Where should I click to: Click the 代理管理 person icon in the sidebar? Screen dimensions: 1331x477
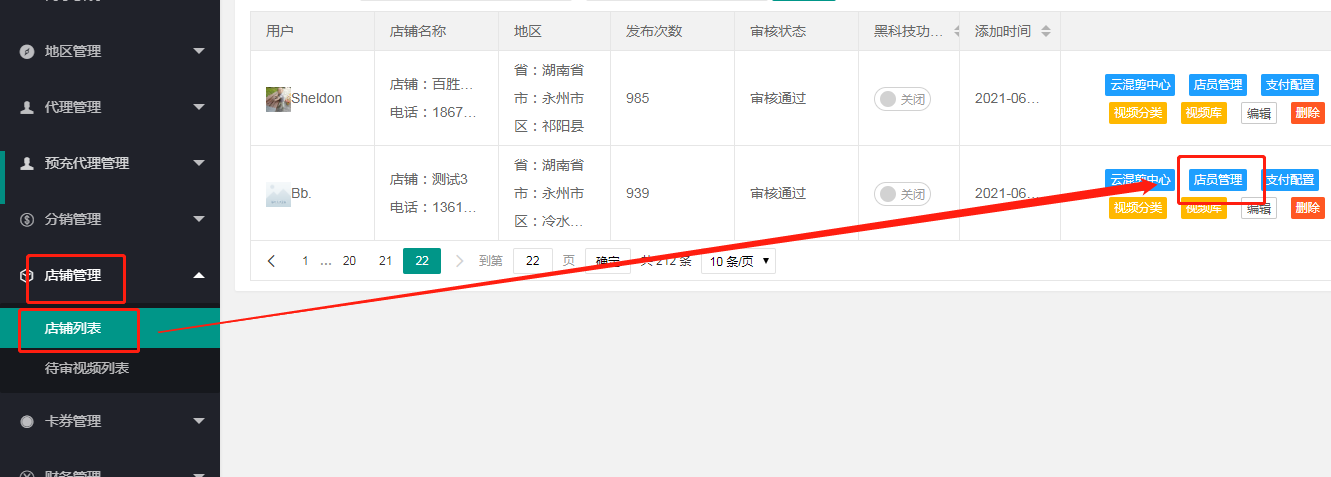click(x=28, y=107)
